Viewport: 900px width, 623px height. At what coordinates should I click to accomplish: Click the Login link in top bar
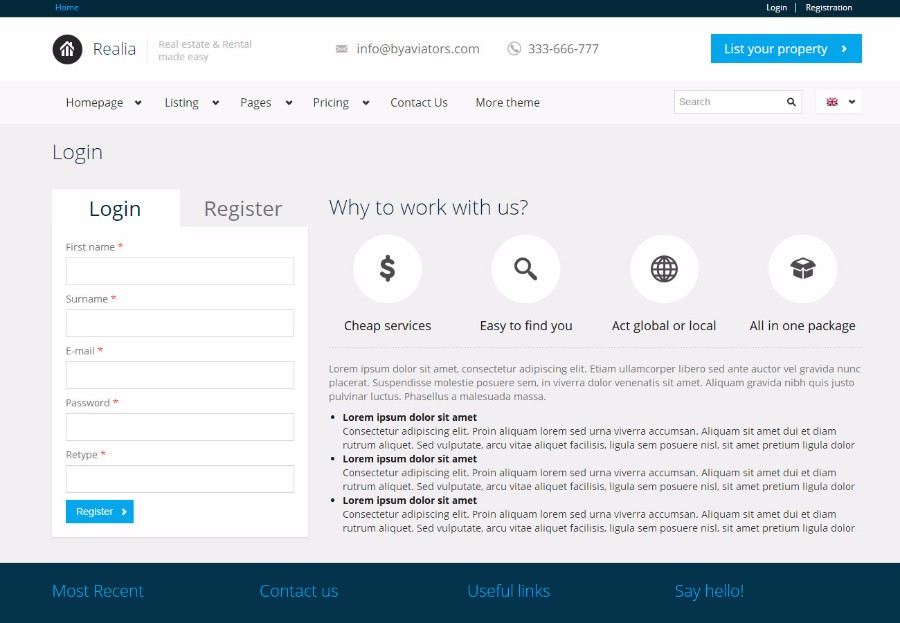[x=776, y=7]
